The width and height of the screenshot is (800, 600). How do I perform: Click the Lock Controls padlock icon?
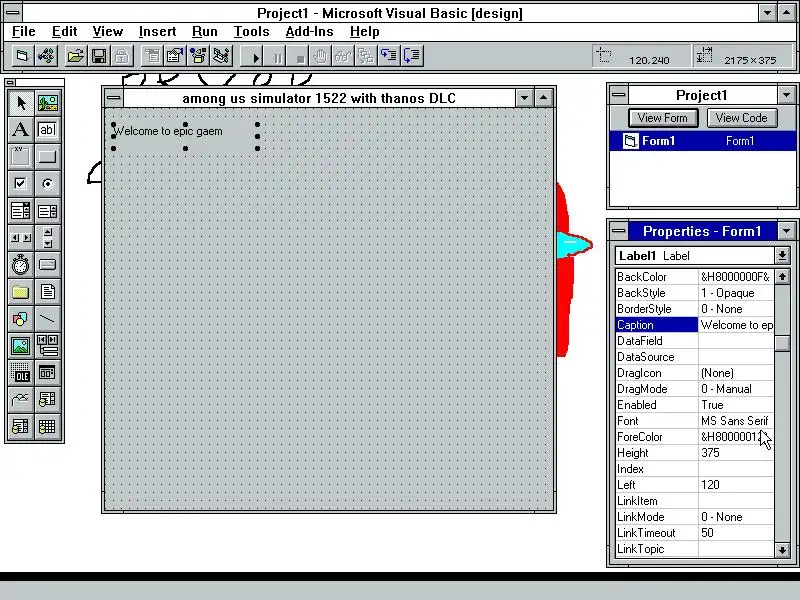[122, 56]
